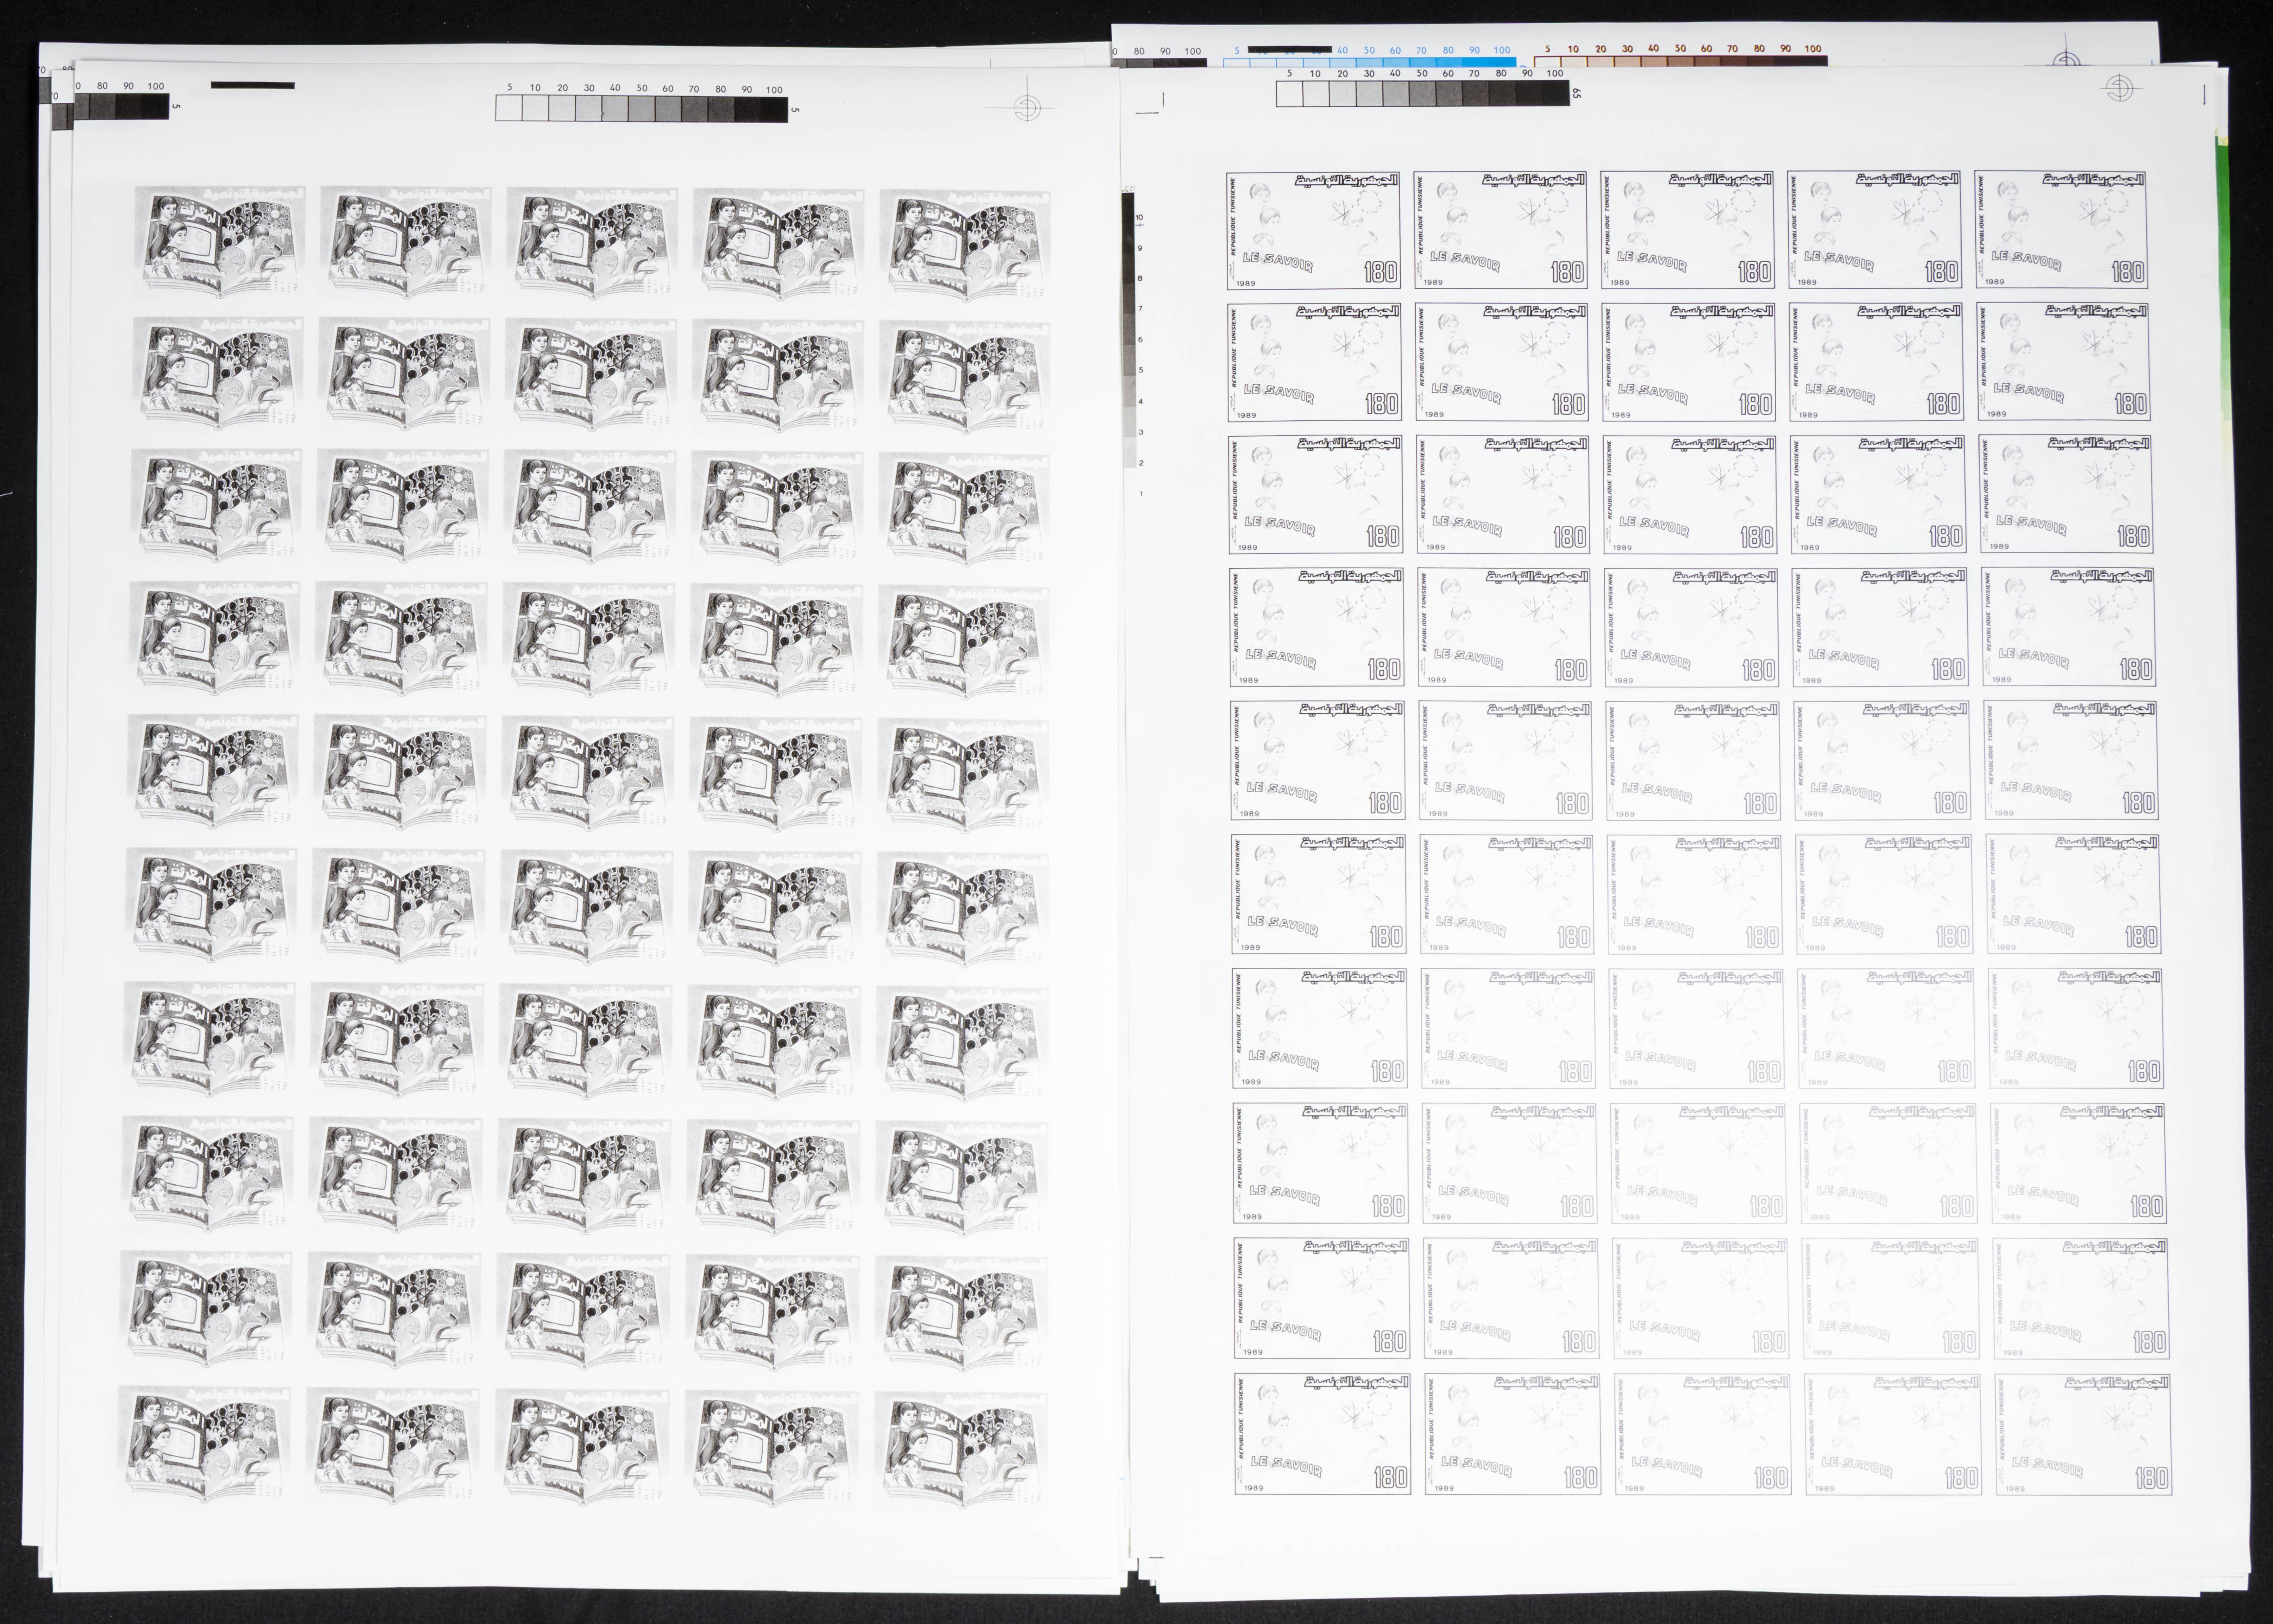The width and height of the screenshot is (2273, 1624).
Task: Pick the 40 patch on the LE SAVOIR sheet's grayscale bar
Action: pos(1395,94)
